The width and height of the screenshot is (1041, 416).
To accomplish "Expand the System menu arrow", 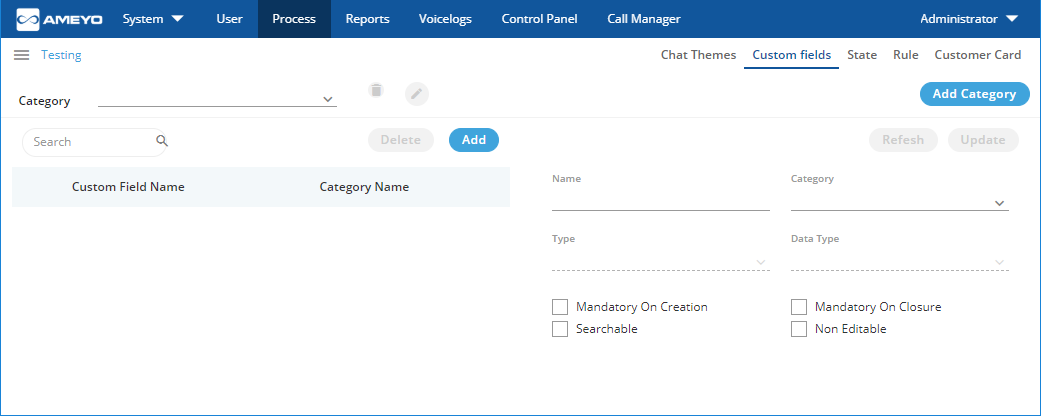I will (x=177, y=19).
